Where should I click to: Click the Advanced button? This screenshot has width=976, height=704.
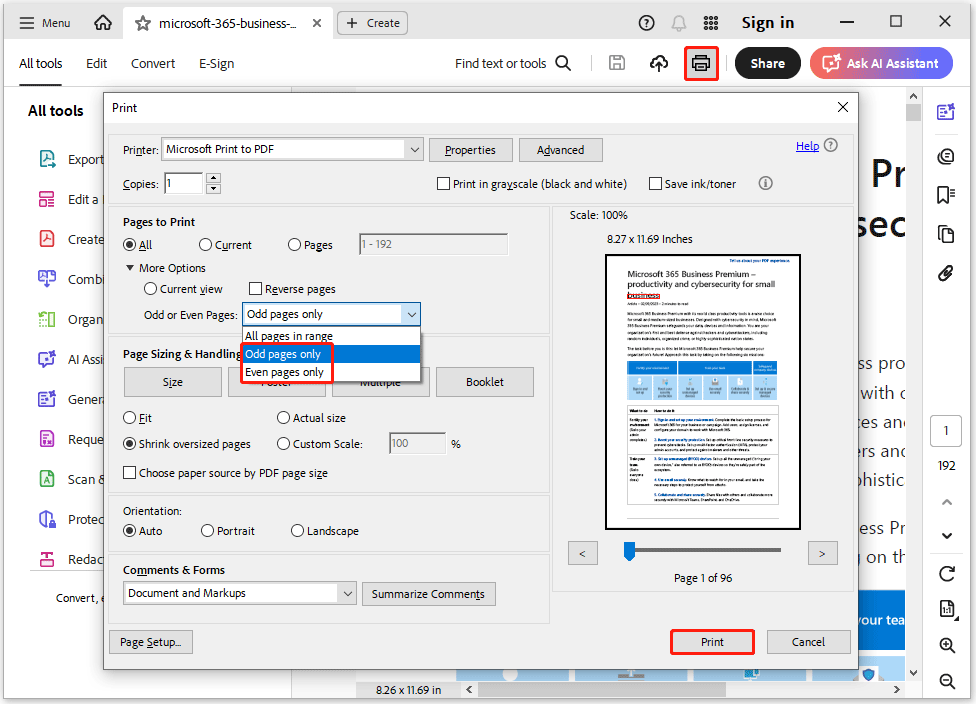pos(561,150)
